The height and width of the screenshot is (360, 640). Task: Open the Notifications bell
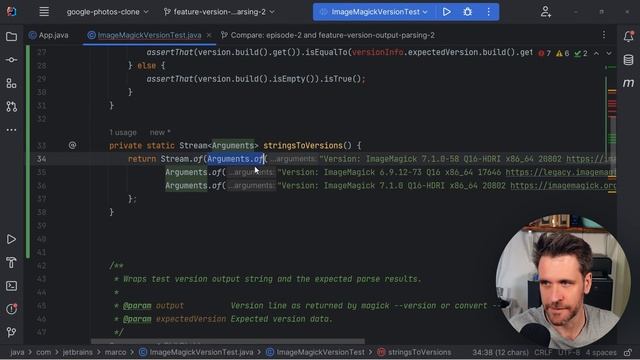[x=629, y=36]
